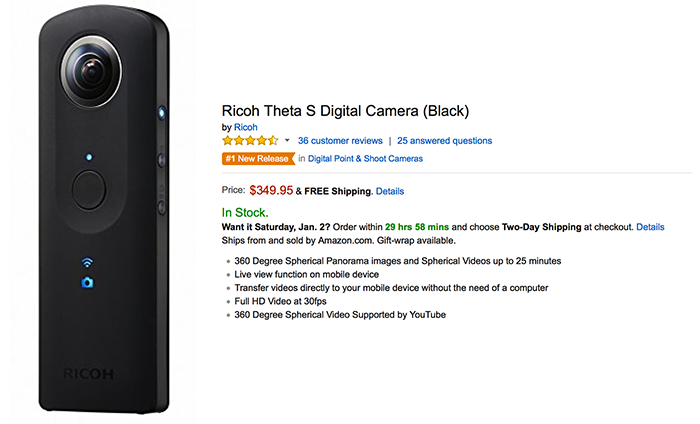The height and width of the screenshot is (424, 700).
Task: Open the free shipping Details link
Action: (x=390, y=191)
